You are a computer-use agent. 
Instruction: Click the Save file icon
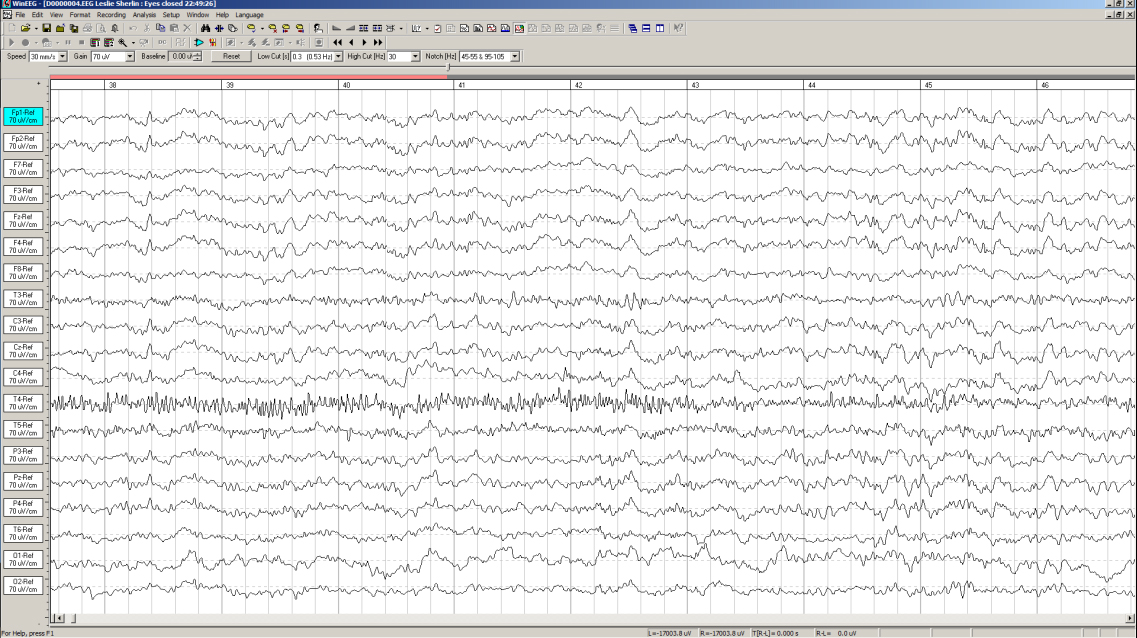[x=46, y=28]
